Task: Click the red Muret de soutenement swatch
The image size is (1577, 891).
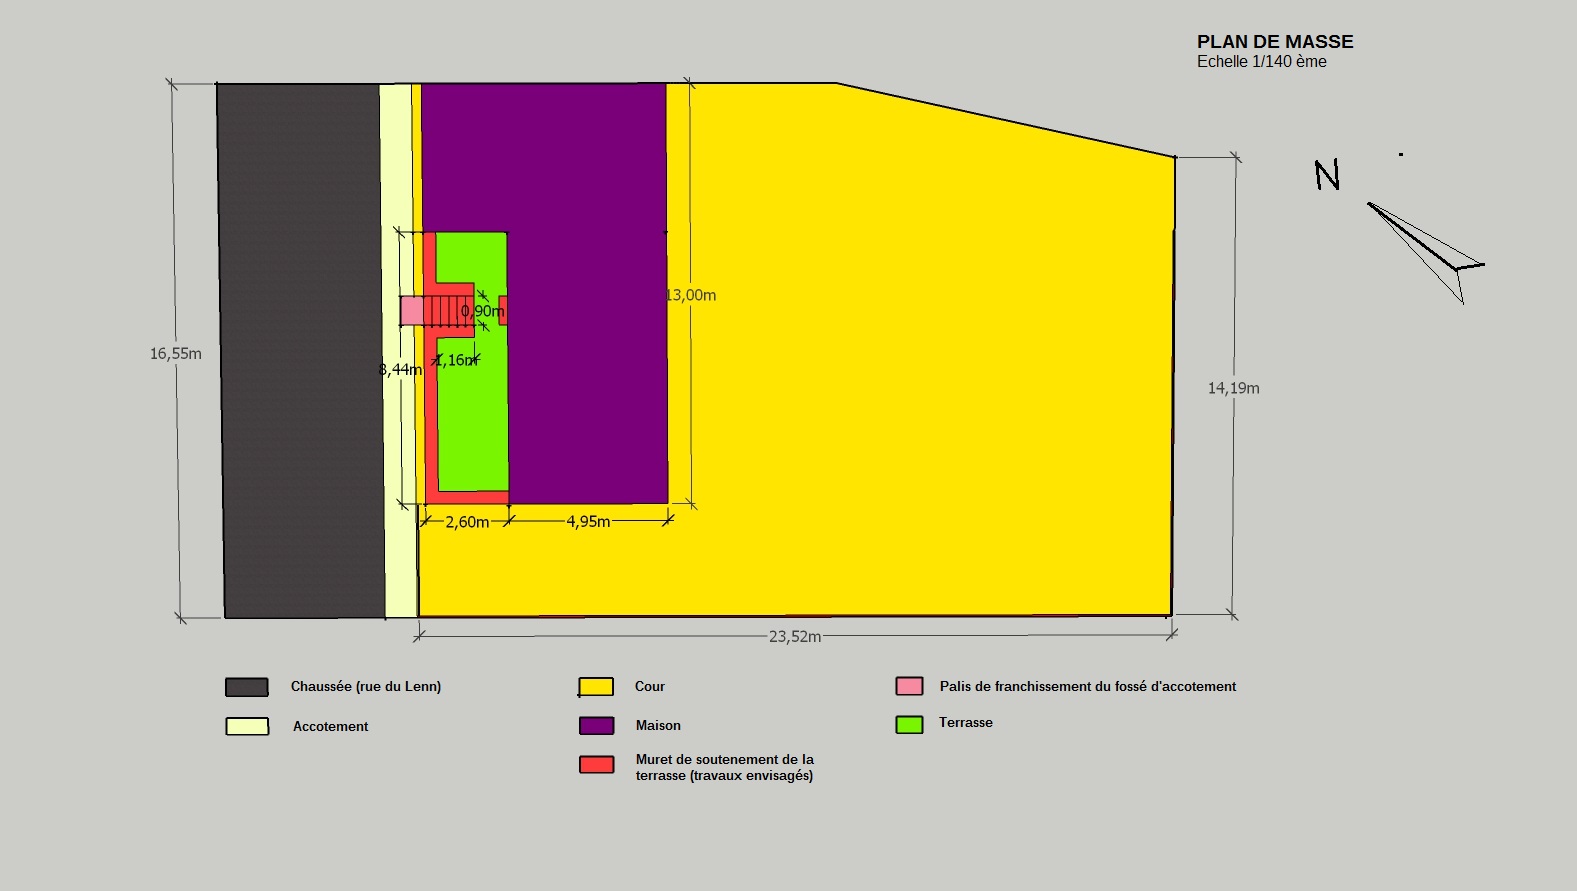Action: [596, 765]
